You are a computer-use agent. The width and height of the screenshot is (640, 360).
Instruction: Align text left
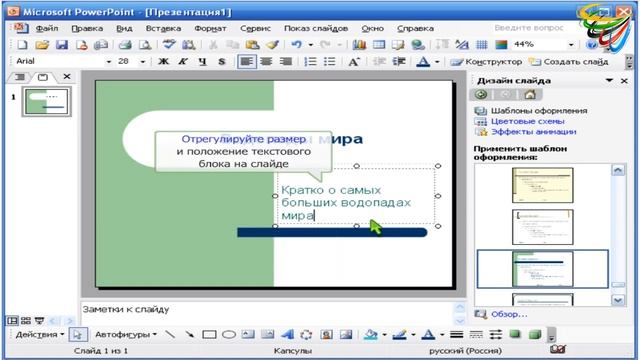(247, 62)
